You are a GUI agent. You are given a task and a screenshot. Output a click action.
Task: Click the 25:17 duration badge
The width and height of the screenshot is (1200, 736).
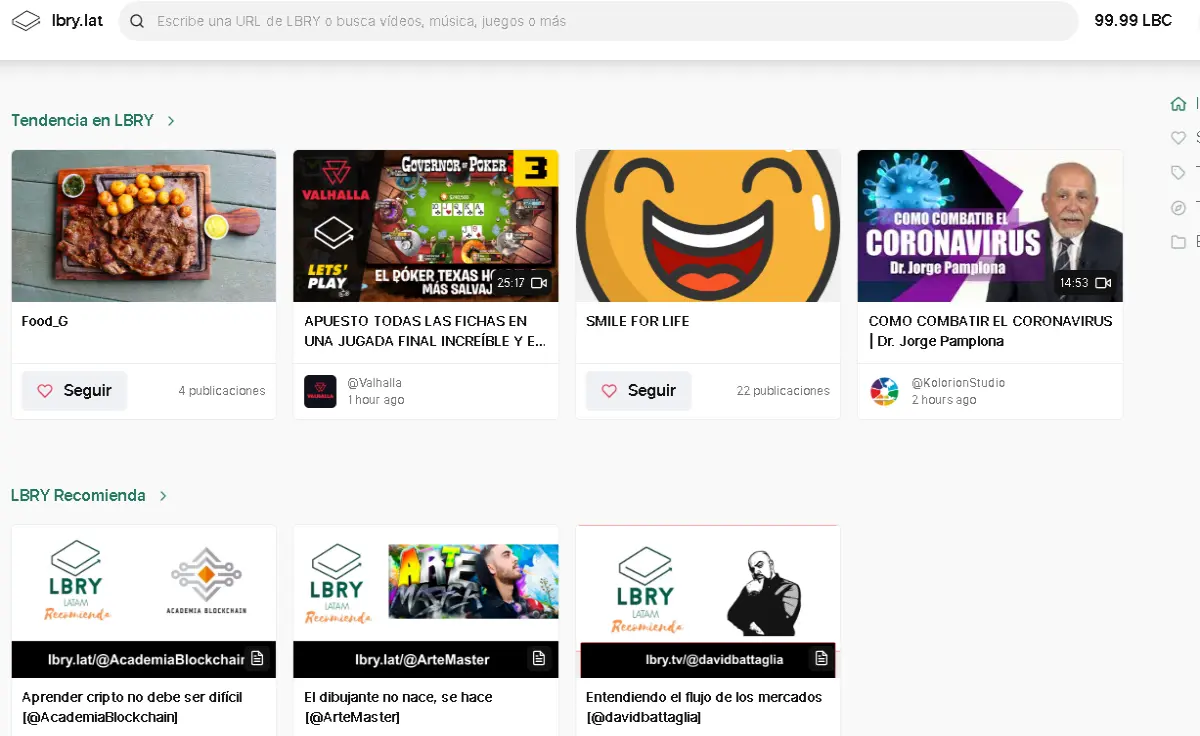coord(511,283)
